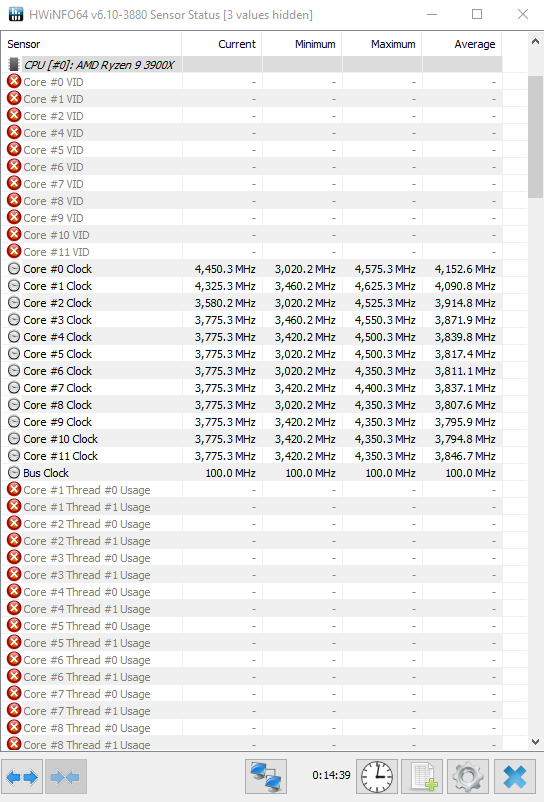Click the collapse columns arrows button

66,777
